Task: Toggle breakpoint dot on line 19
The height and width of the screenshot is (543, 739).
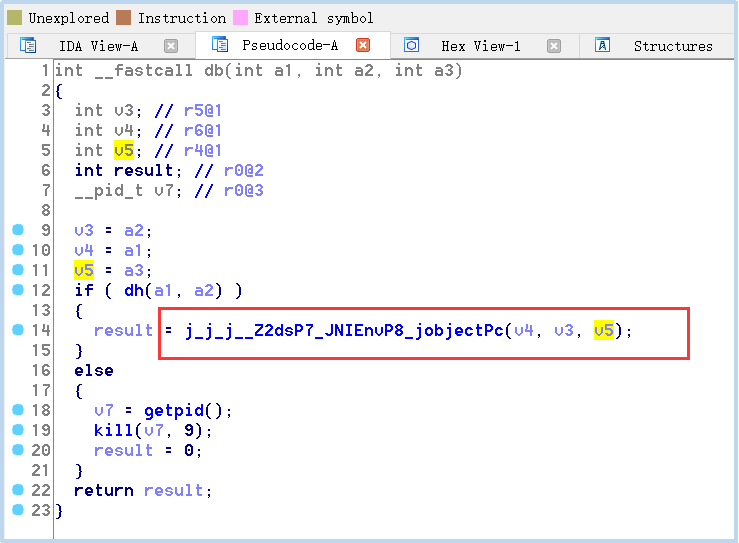Action: click(x=18, y=429)
